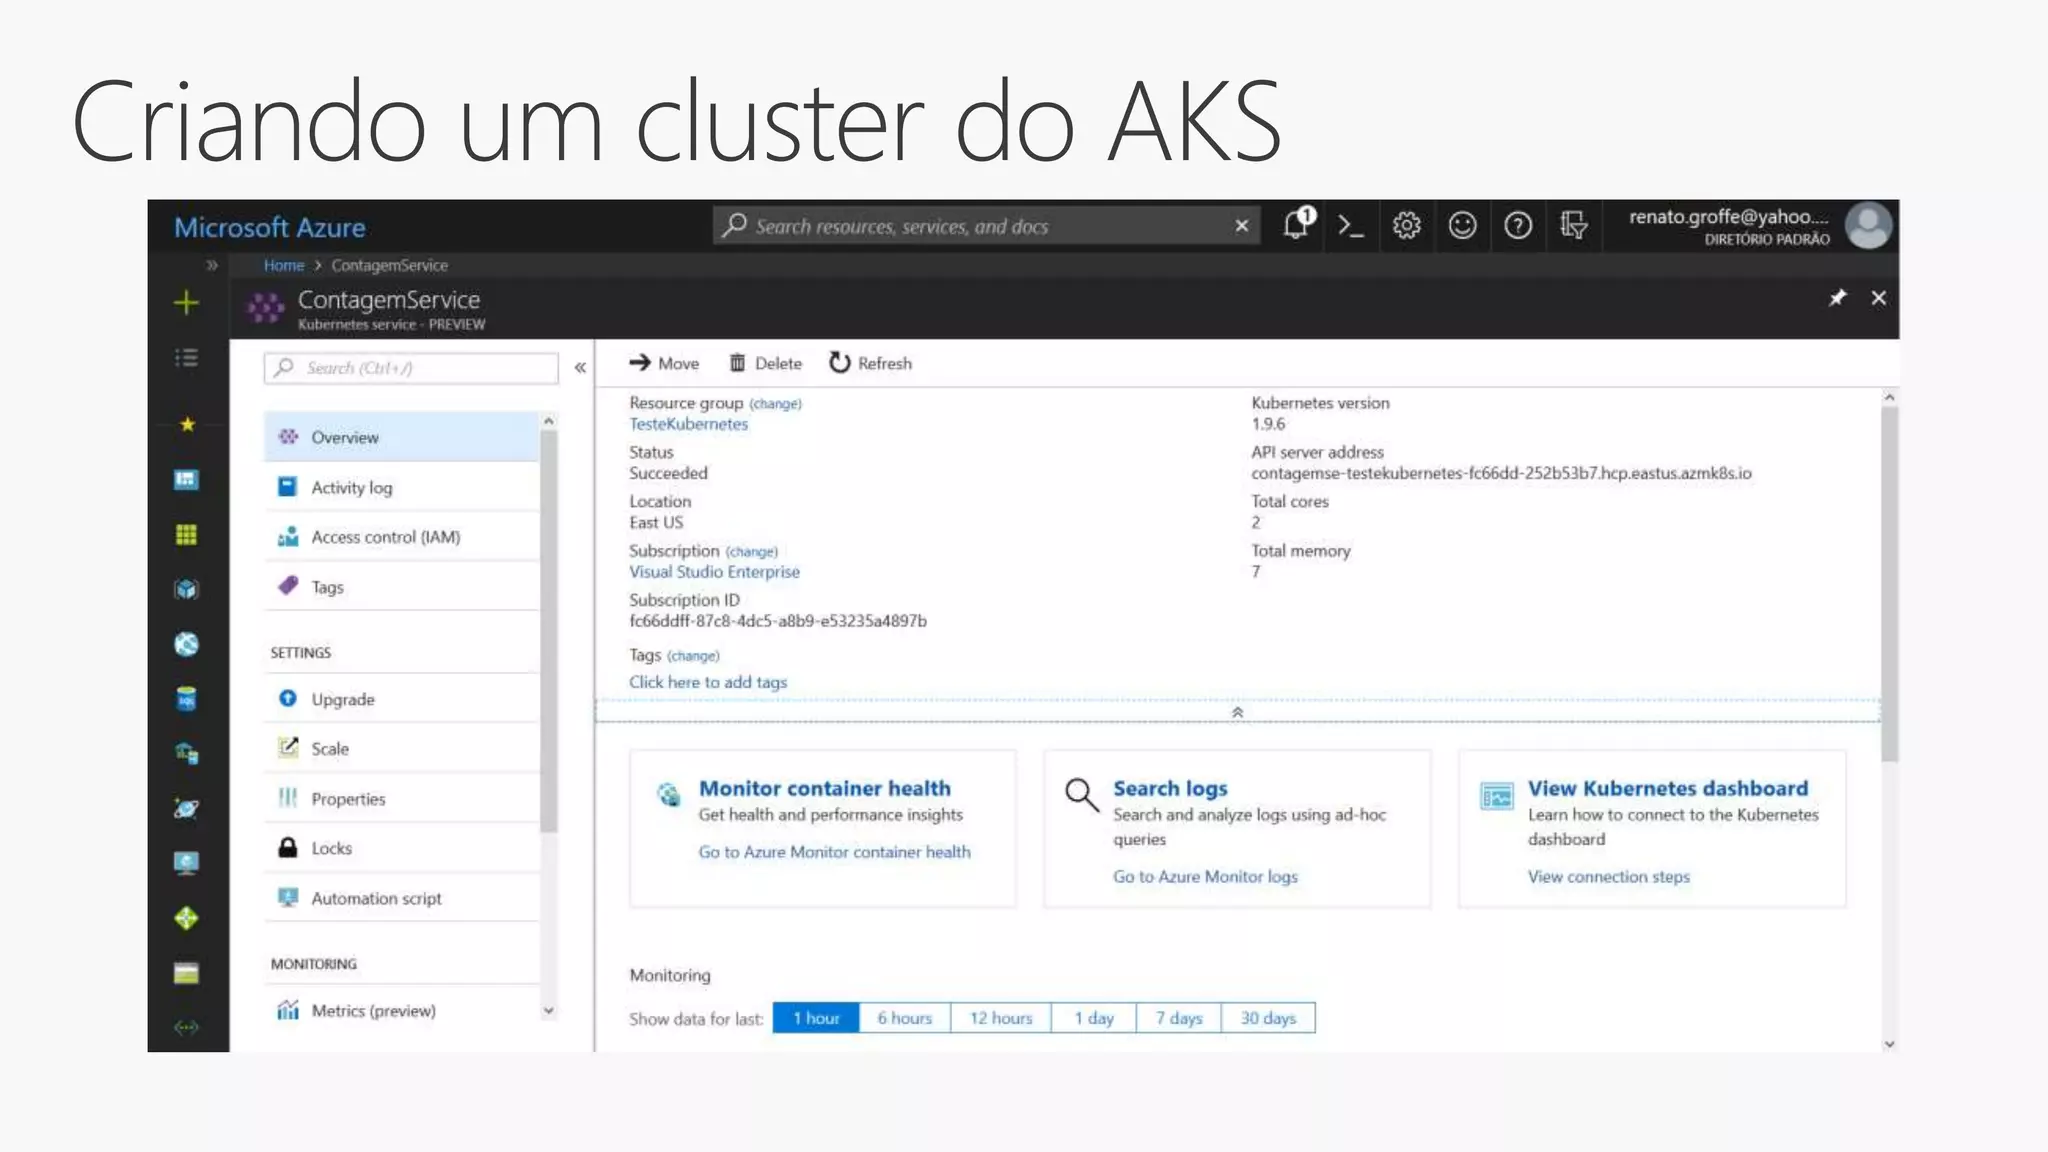
Task: Select the 7 days time range
Action: point(1179,1018)
